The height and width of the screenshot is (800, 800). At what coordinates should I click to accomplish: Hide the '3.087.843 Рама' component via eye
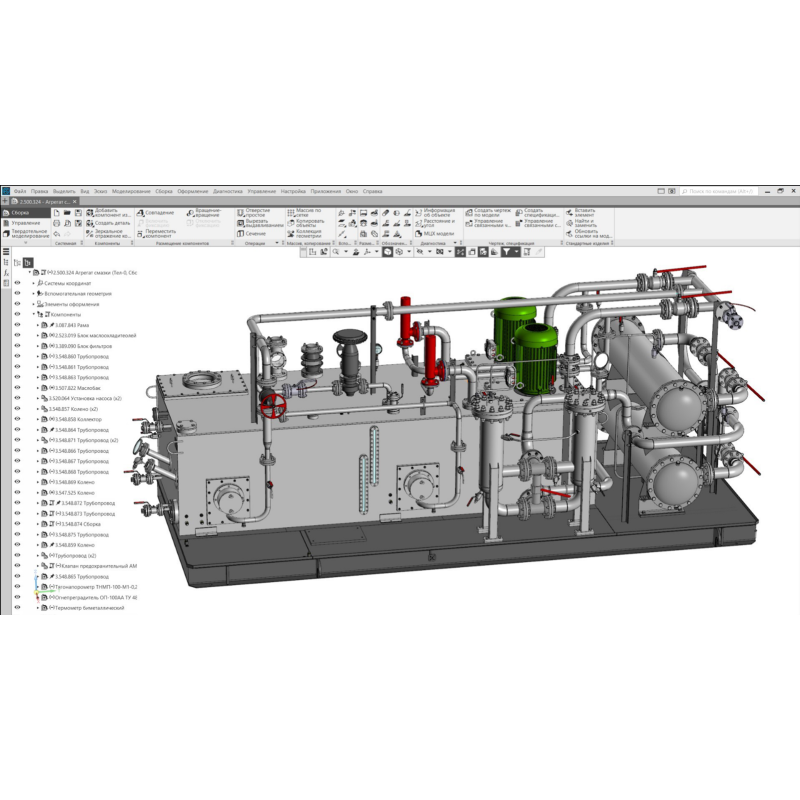click(17, 325)
